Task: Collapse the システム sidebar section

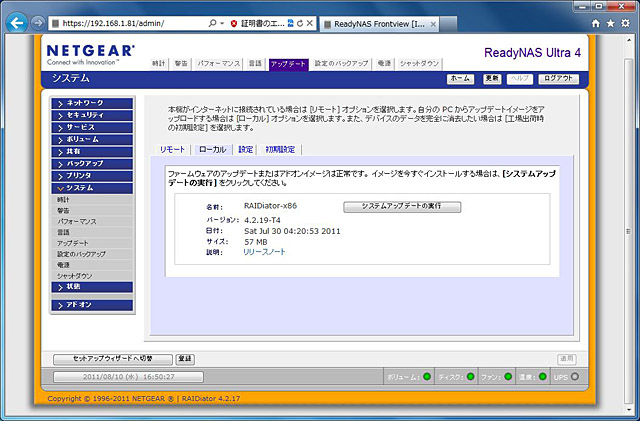Action: coord(94,188)
